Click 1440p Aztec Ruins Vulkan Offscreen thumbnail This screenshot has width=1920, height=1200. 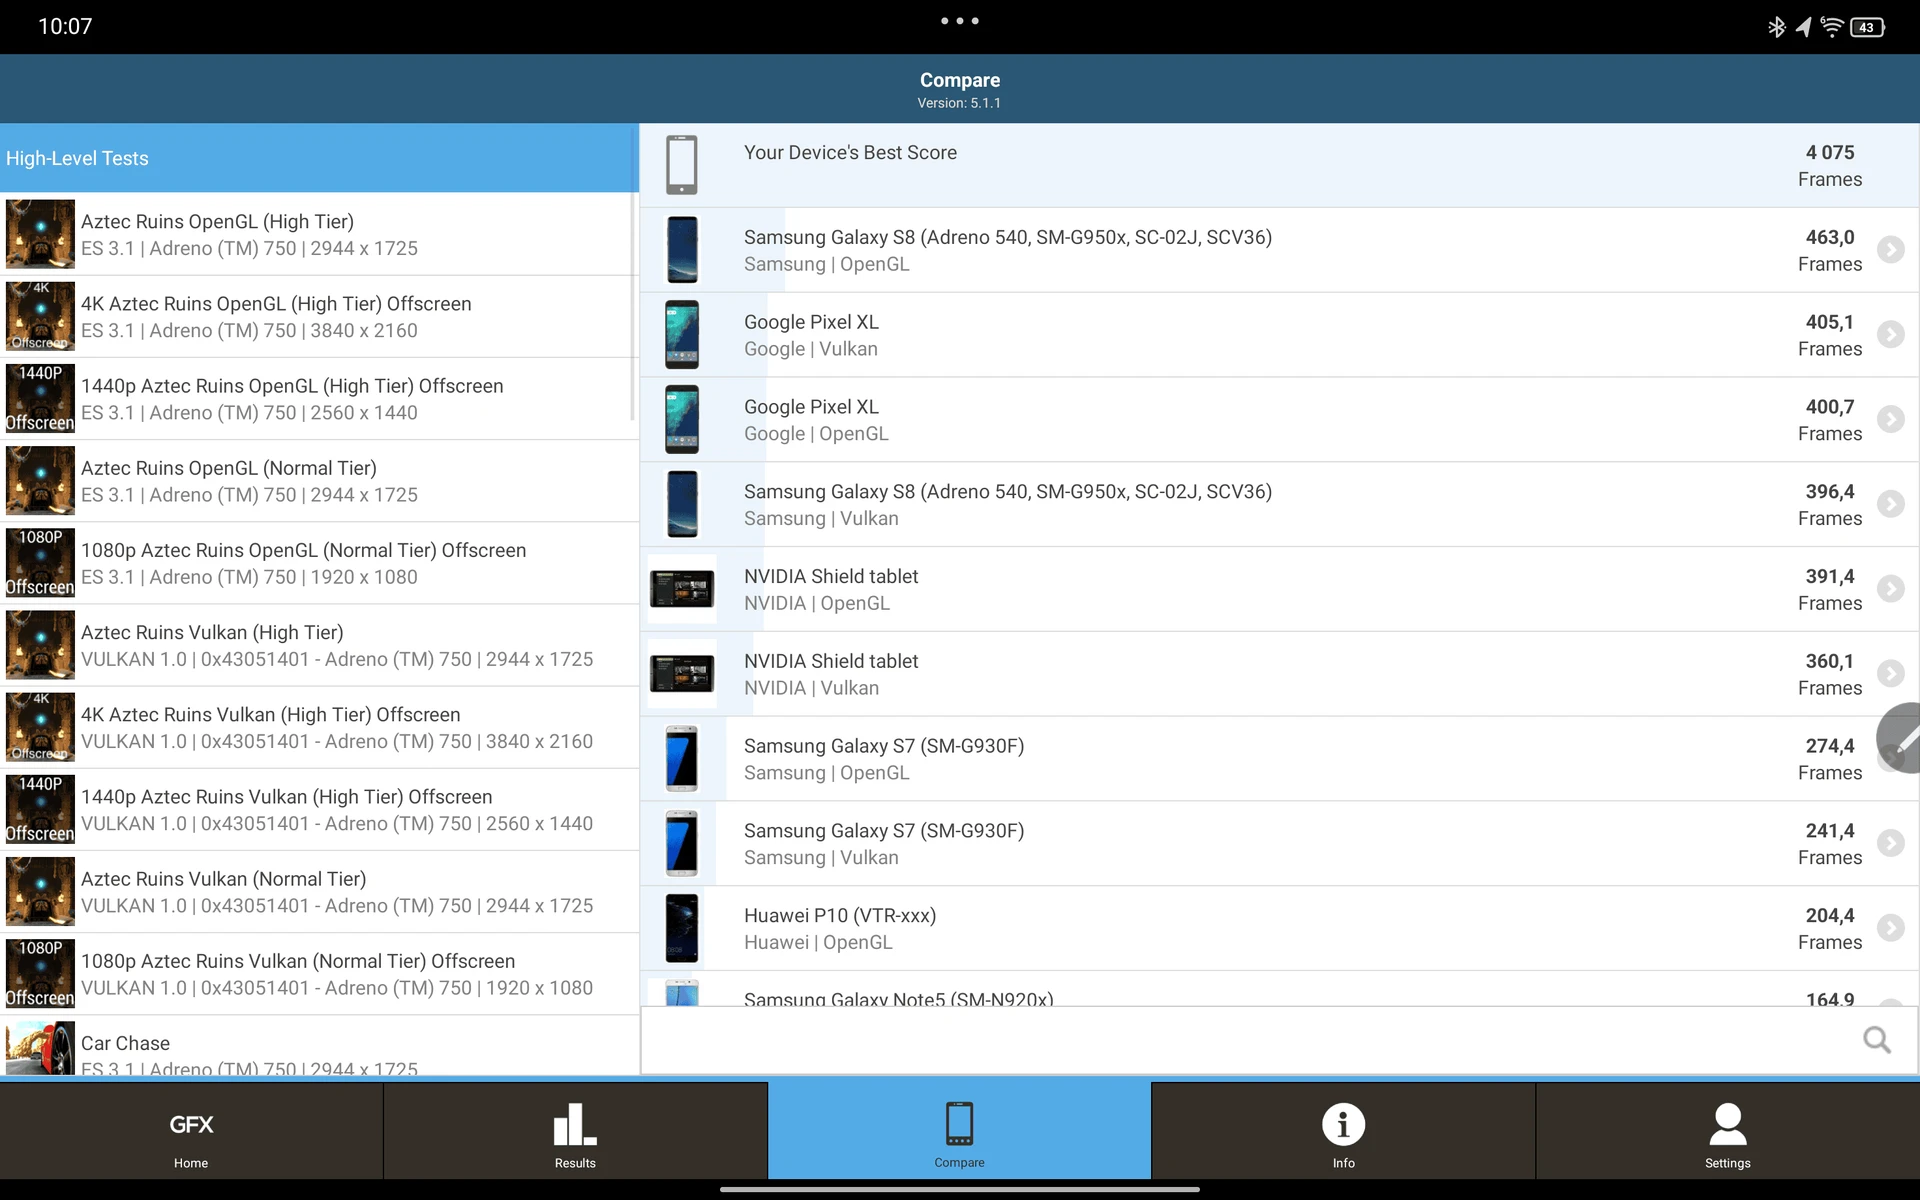click(x=40, y=809)
